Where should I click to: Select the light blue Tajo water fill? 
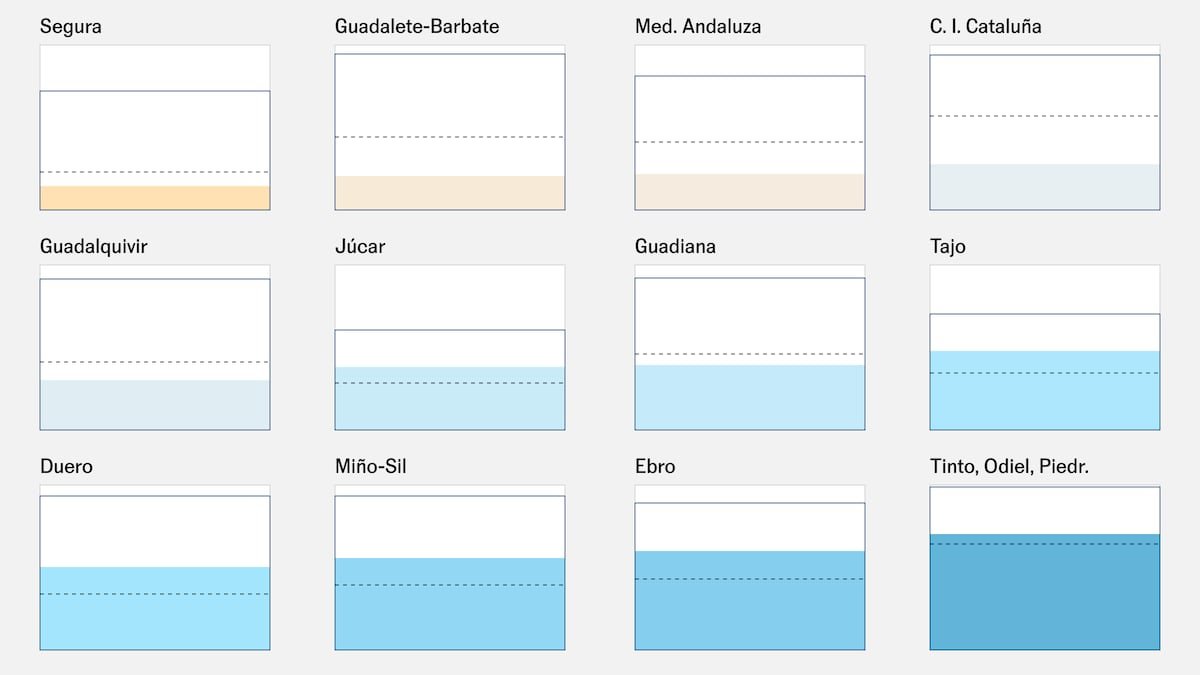(x=1045, y=391)
